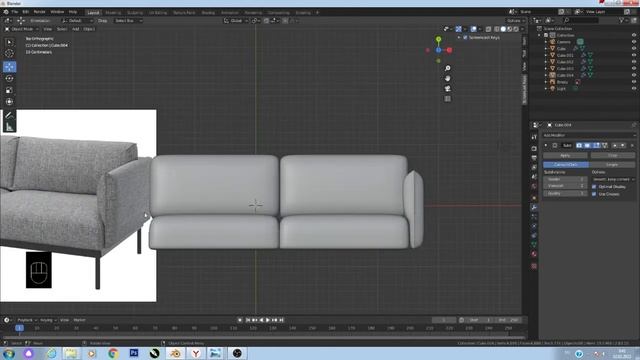Open the Render menu
640x360 pixels.
click(x=40, y=12)
